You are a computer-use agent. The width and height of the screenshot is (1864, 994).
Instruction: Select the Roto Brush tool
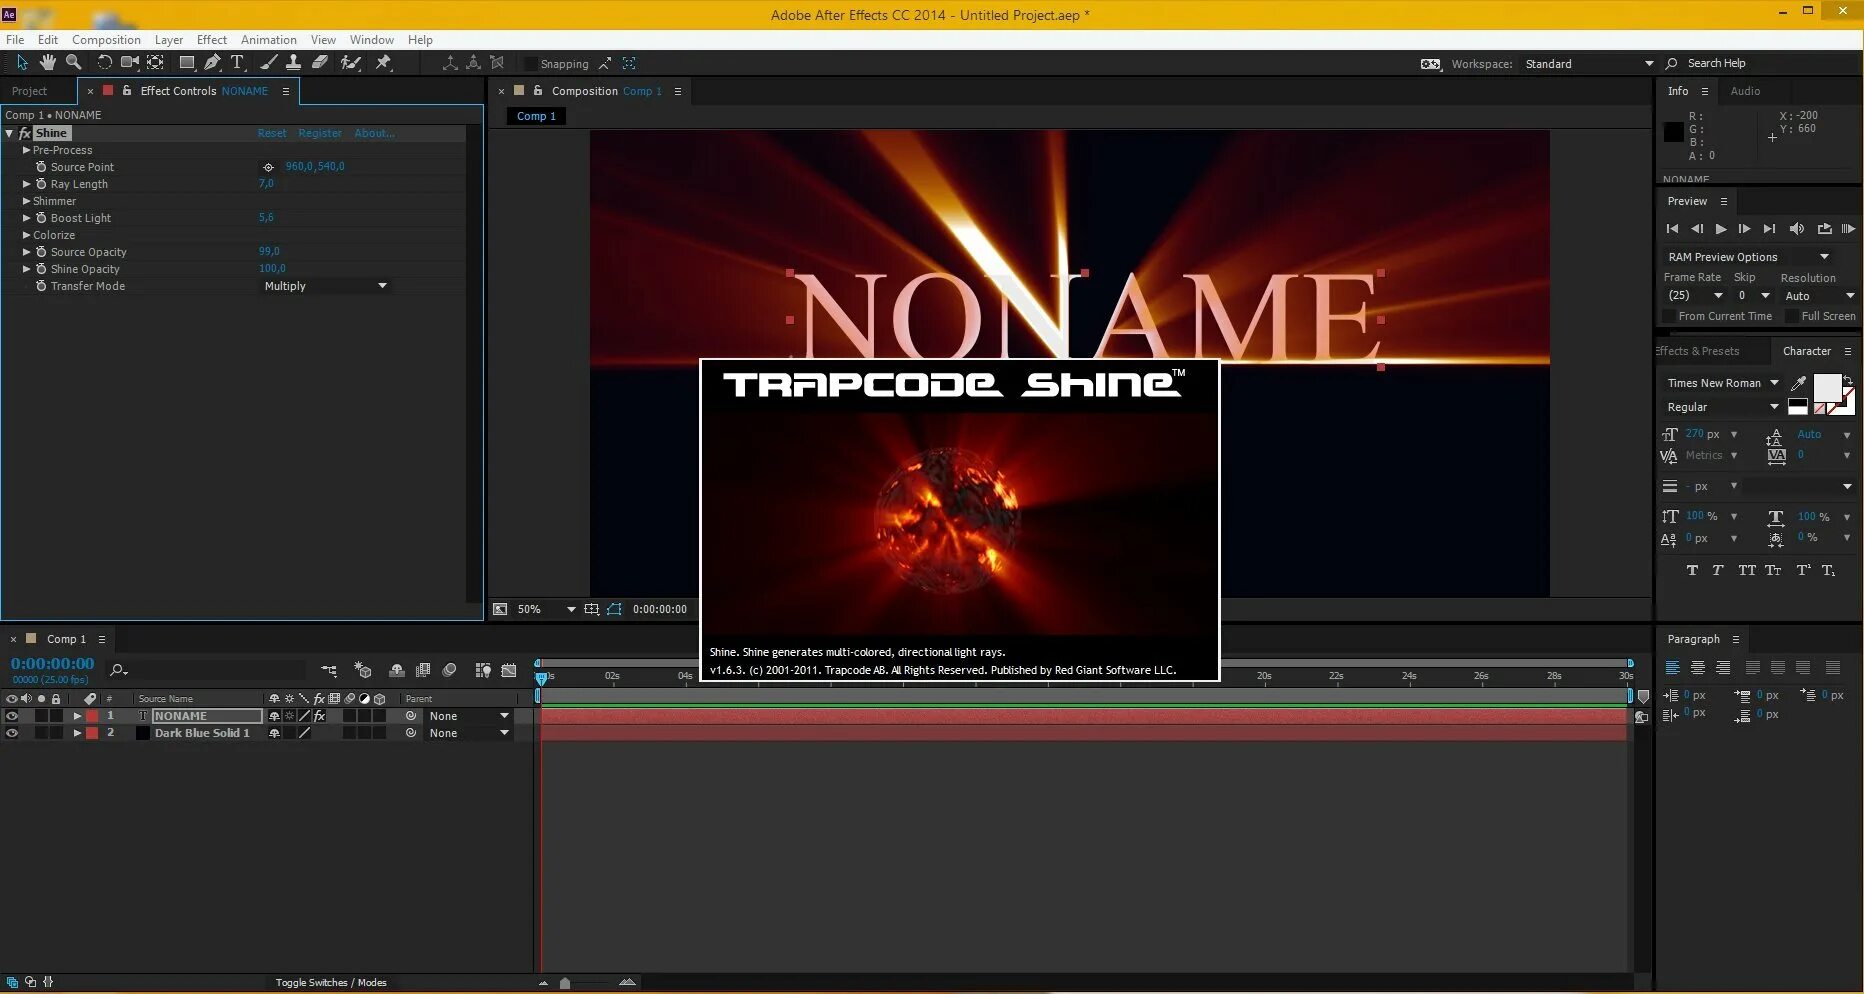point(350,63)
